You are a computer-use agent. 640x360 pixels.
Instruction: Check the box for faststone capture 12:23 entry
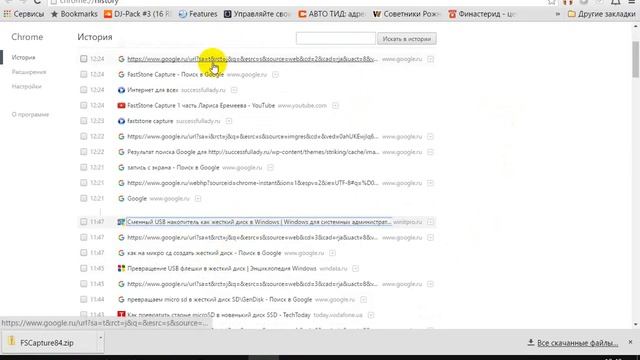84,121
